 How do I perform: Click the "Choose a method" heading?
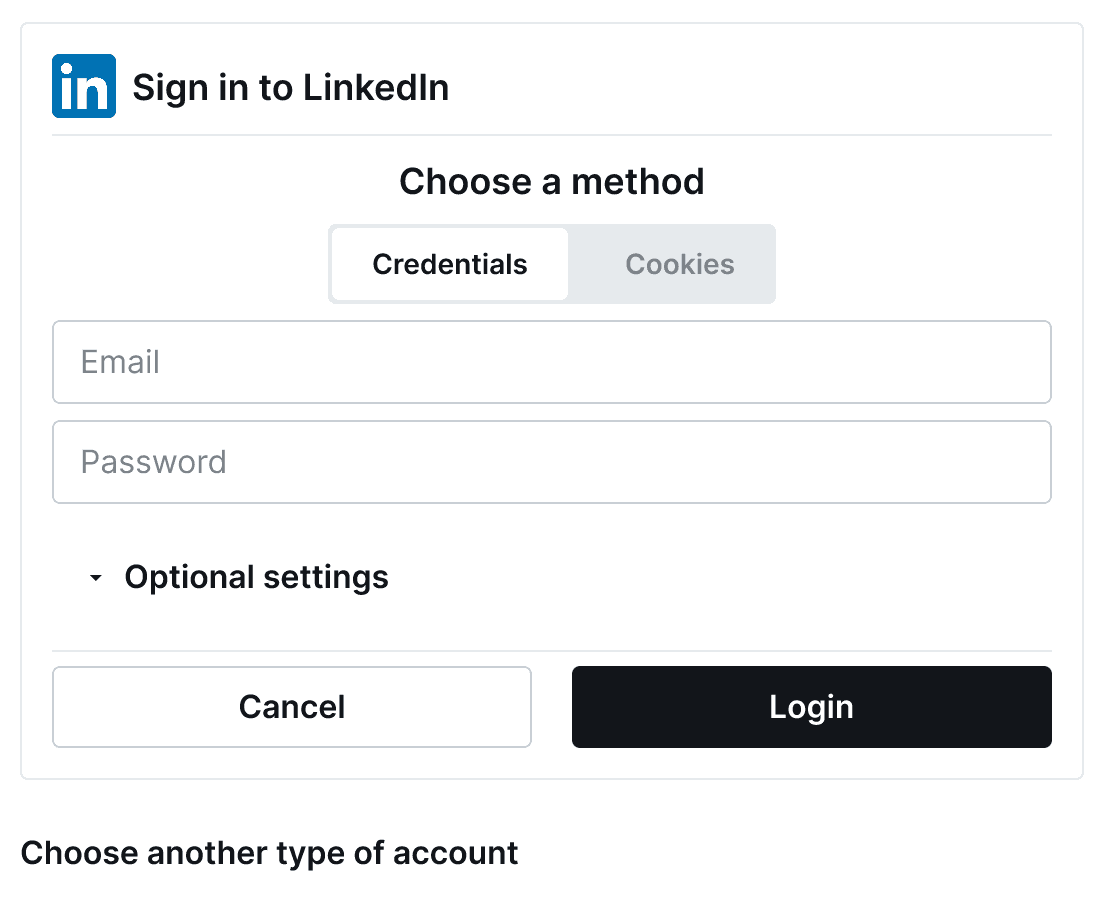(x=552, y=182)
